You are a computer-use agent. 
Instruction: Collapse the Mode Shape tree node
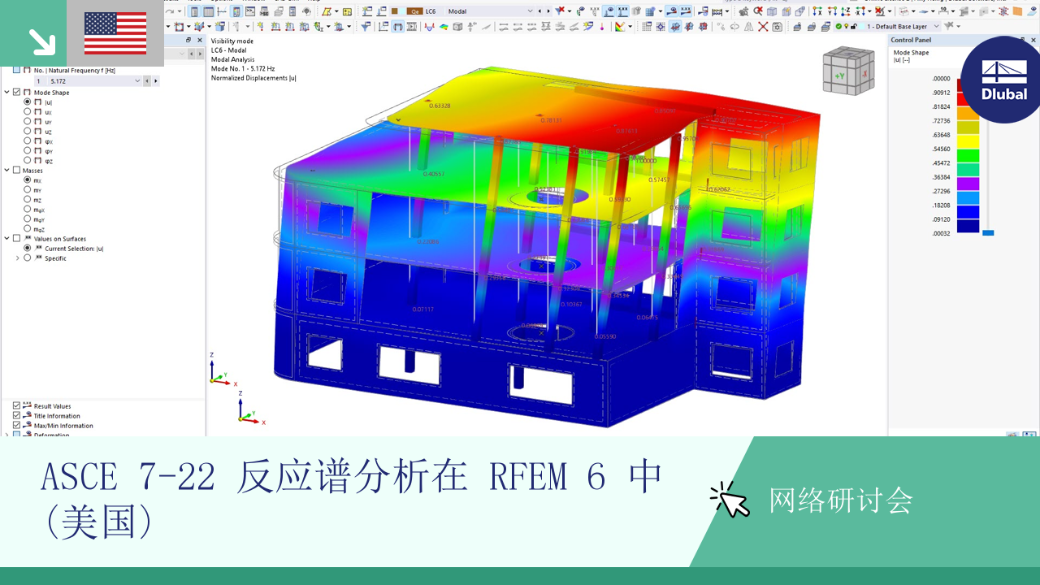(7, 92)
